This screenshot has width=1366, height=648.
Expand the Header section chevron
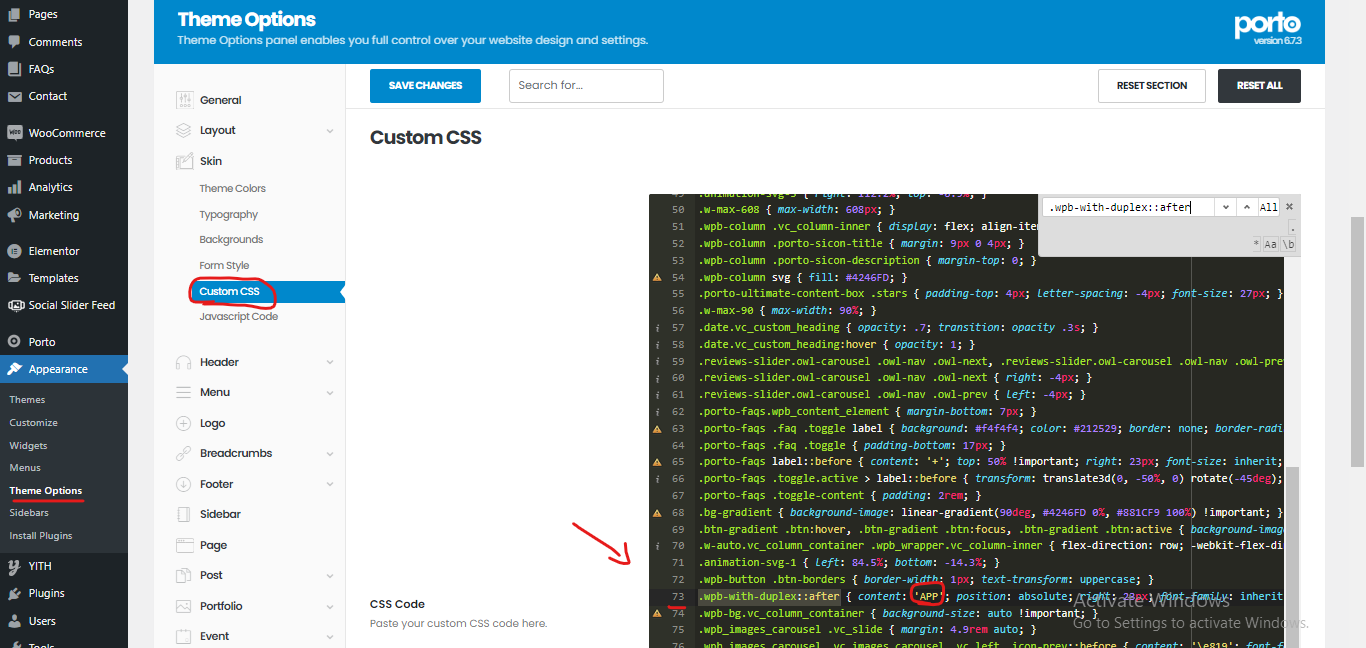click(330, 363)
